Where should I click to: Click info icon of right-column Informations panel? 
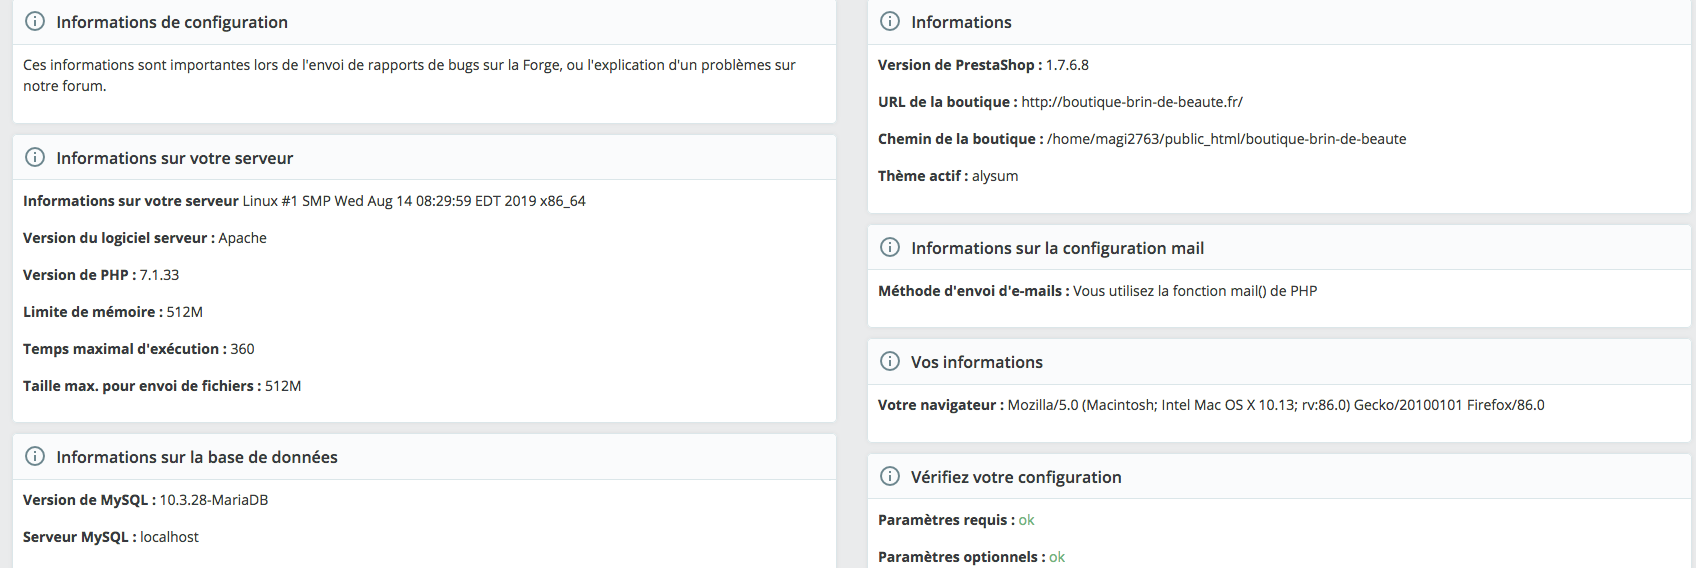[890, 21]
